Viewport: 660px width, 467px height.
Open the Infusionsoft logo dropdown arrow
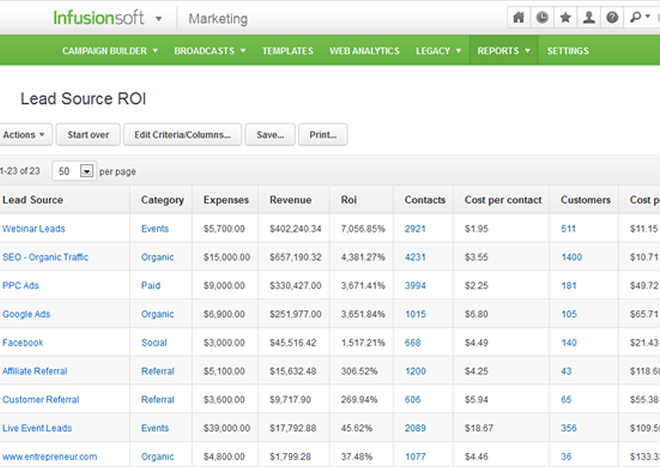(159, 19)
